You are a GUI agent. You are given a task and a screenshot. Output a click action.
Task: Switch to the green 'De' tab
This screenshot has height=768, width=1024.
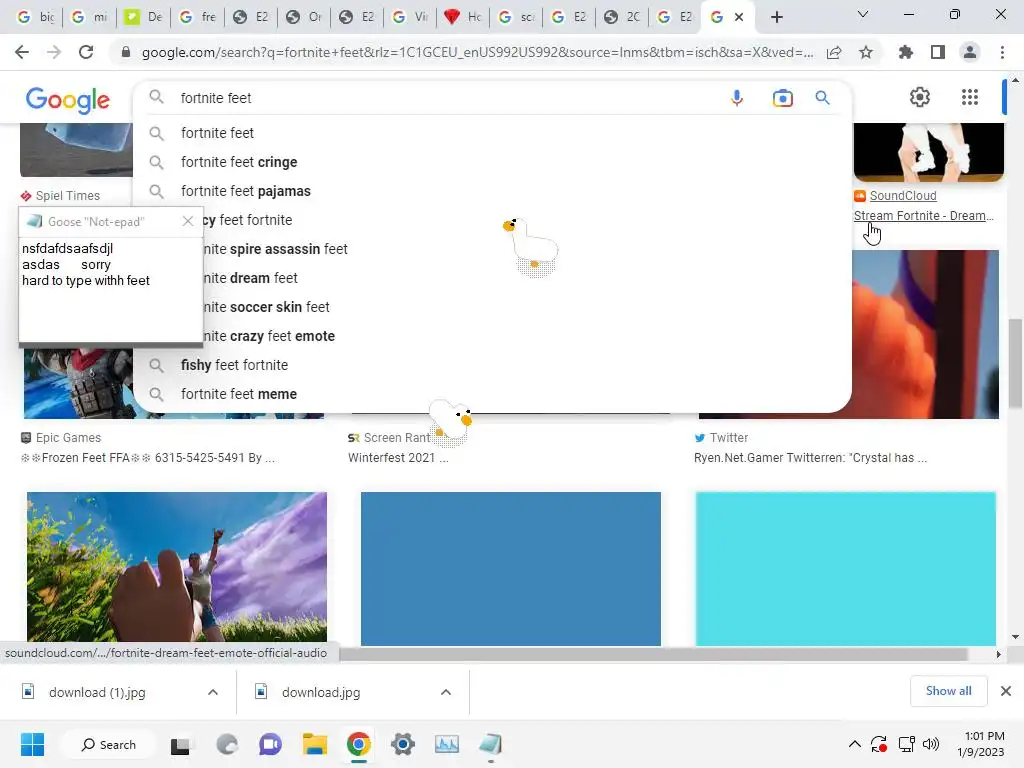(144, 17)
